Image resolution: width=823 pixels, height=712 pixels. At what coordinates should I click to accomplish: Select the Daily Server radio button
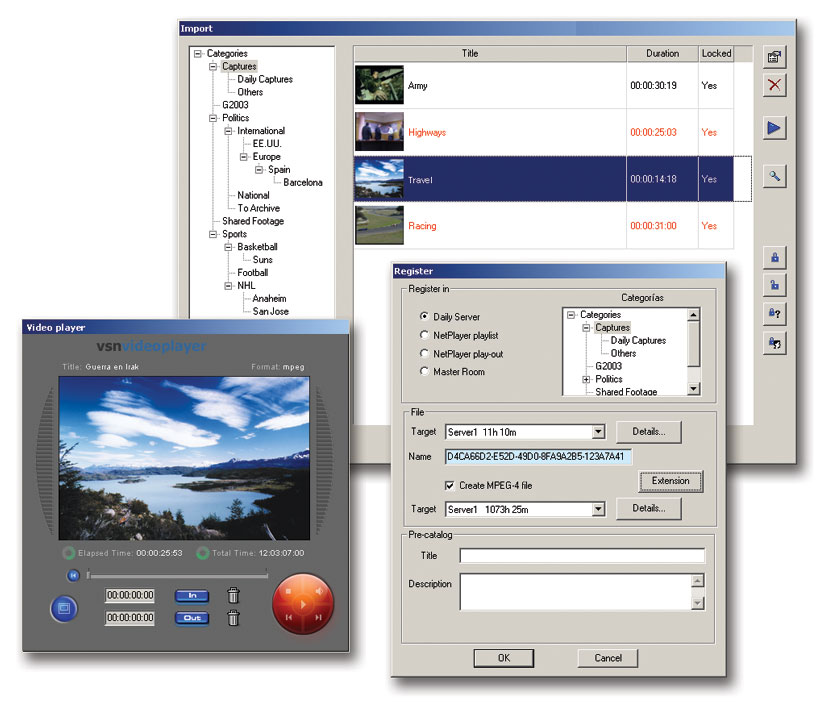[x=424, y=317]
